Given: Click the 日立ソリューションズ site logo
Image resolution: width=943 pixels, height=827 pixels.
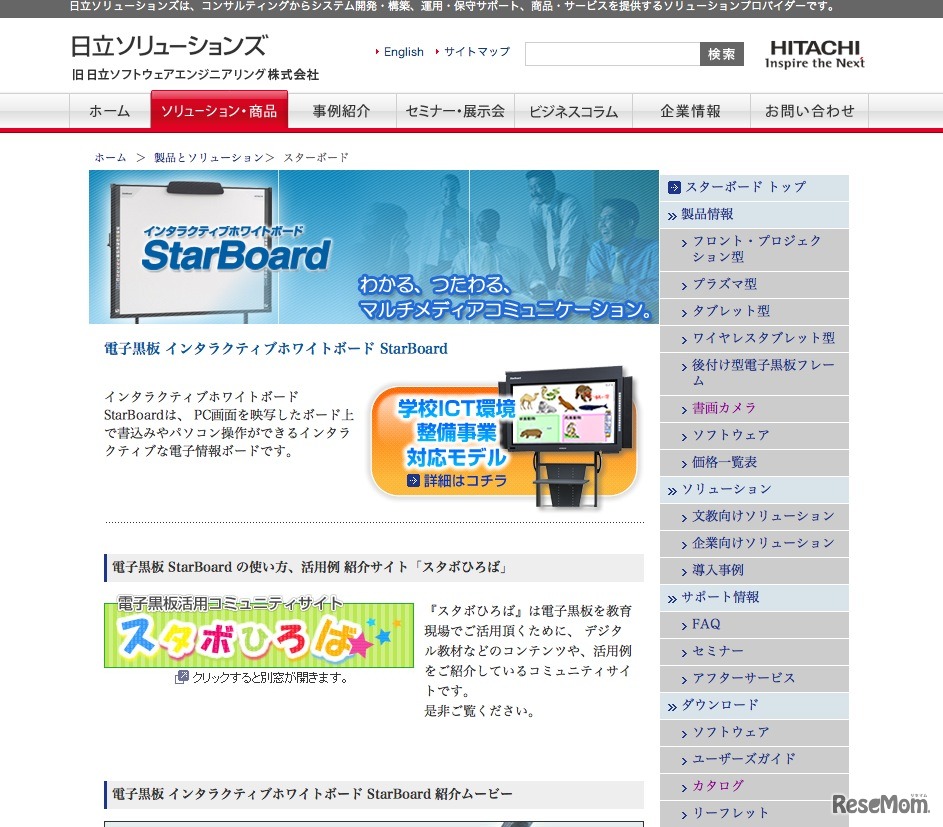Looking at the screenshot, I should click(x=165, y=46).
